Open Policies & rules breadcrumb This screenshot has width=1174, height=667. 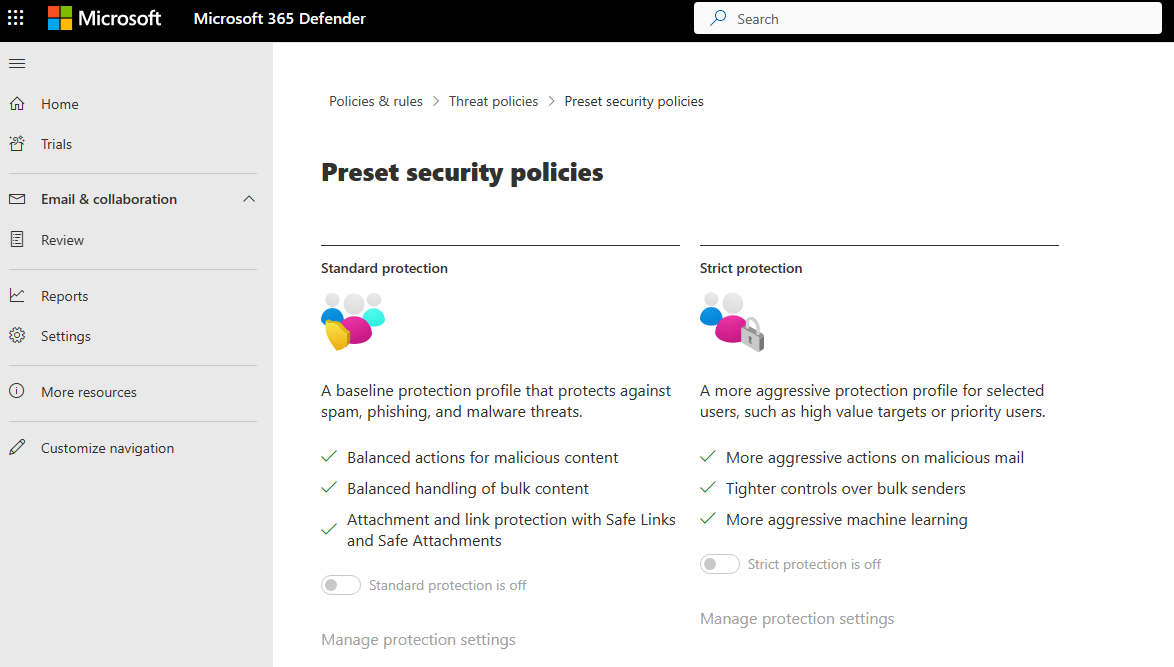coord(376,101)
